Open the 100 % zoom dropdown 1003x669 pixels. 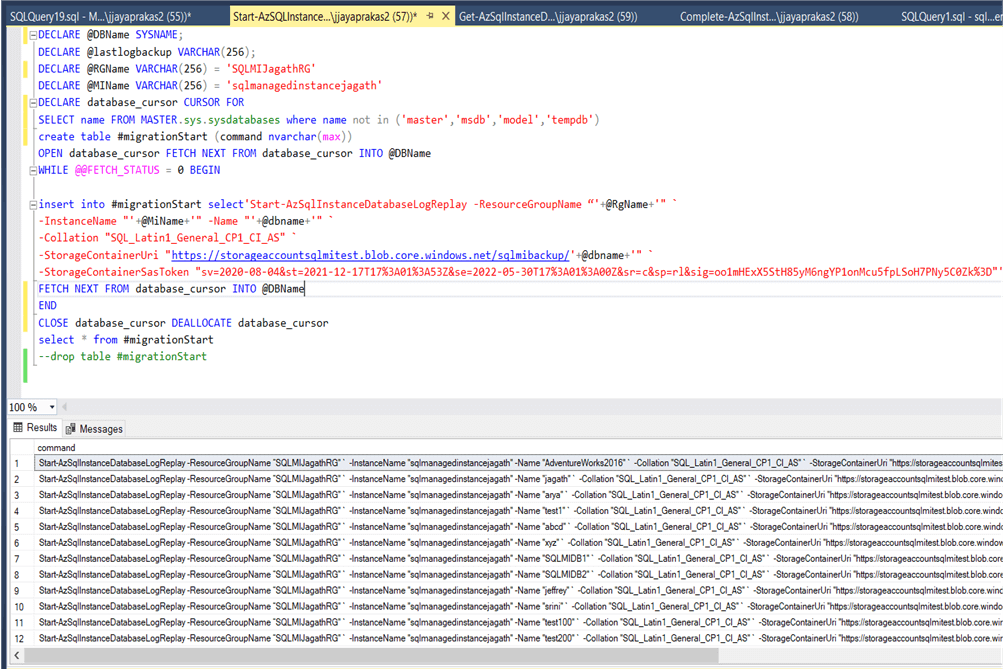click(x=51, y=408)
